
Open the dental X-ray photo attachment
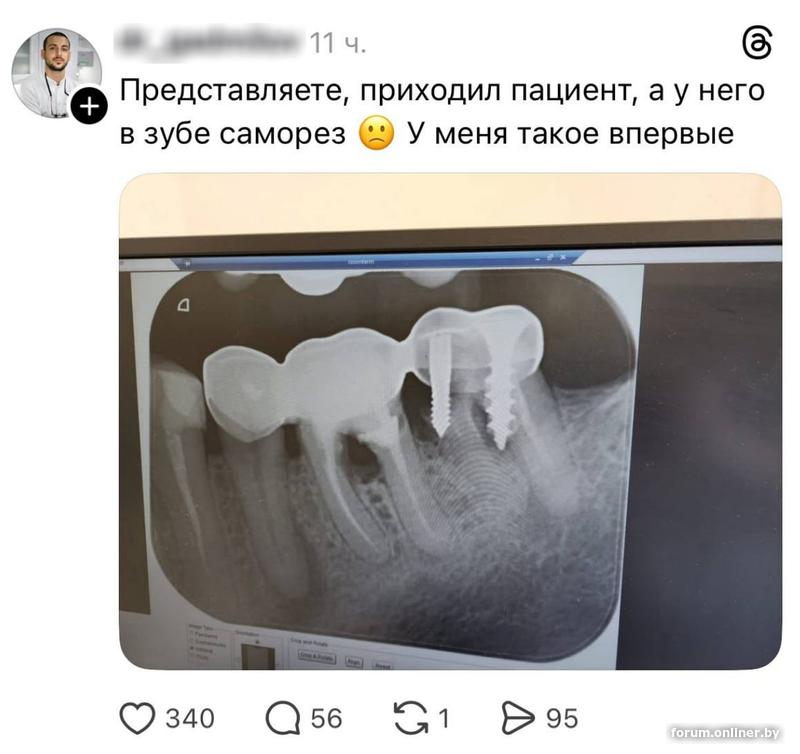451,421
